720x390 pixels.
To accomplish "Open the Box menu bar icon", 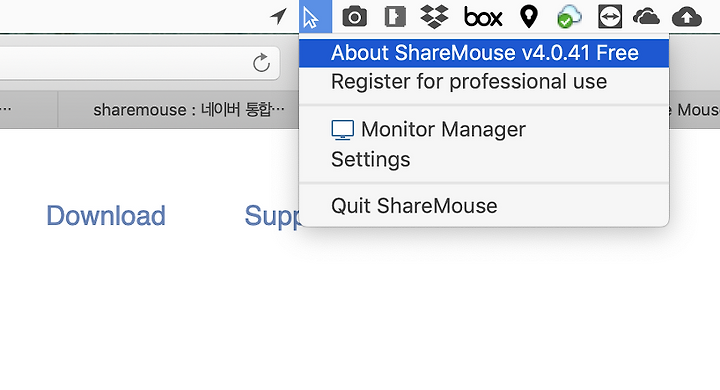I will (x=483, y=17).
